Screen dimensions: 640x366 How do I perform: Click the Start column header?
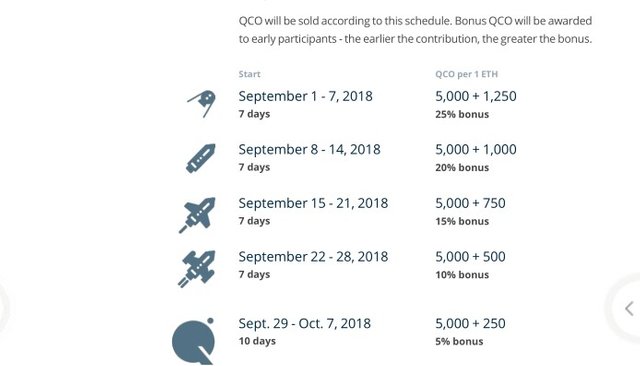click(249, 74)
